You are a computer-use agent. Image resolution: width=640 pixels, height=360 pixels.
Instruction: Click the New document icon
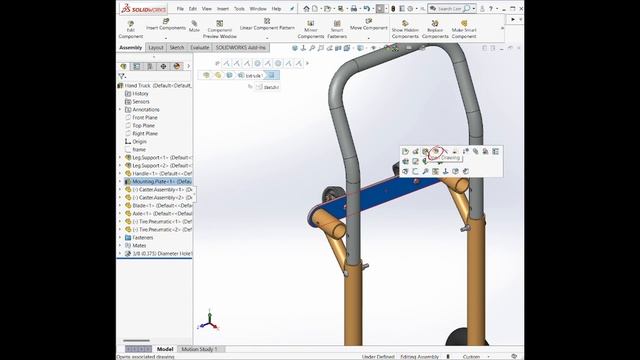point(315,9)
